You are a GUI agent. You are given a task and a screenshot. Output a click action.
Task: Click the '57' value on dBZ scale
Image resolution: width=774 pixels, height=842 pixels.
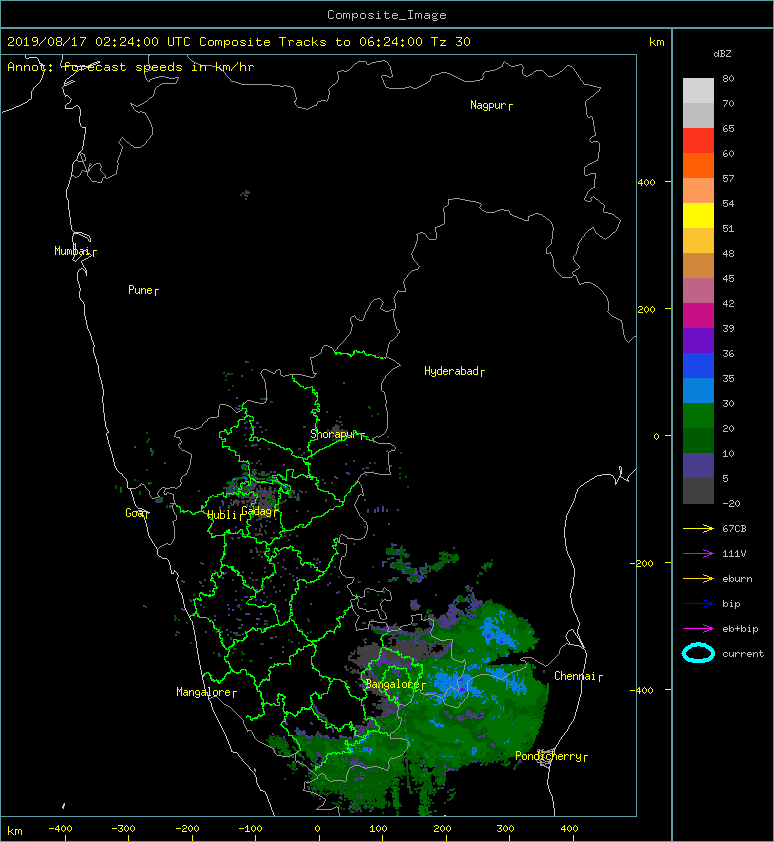click(728, 178)
